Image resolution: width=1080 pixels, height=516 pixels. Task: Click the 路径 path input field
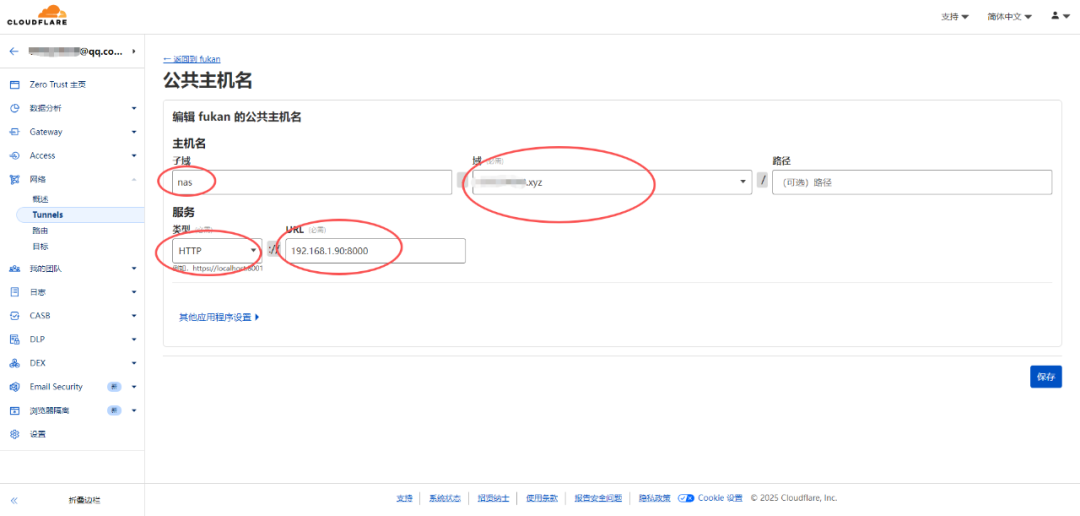(912, 183)
